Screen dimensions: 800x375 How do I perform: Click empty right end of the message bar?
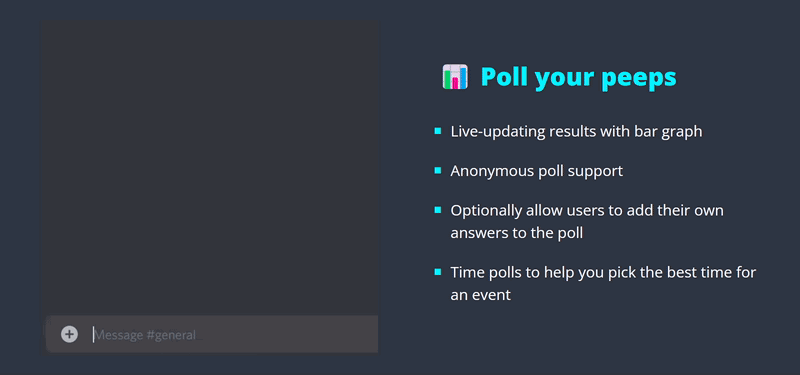point(306,334)
